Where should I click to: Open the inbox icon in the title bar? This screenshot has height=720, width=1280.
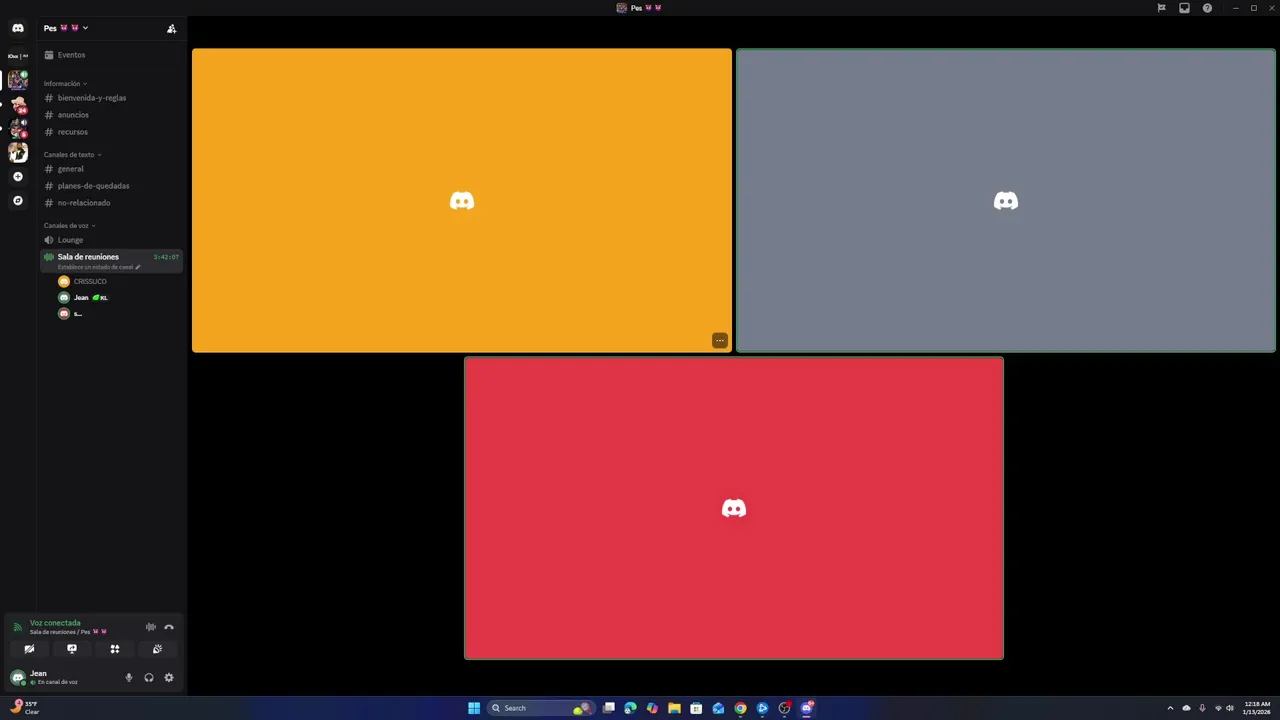tap(1184, 8)
